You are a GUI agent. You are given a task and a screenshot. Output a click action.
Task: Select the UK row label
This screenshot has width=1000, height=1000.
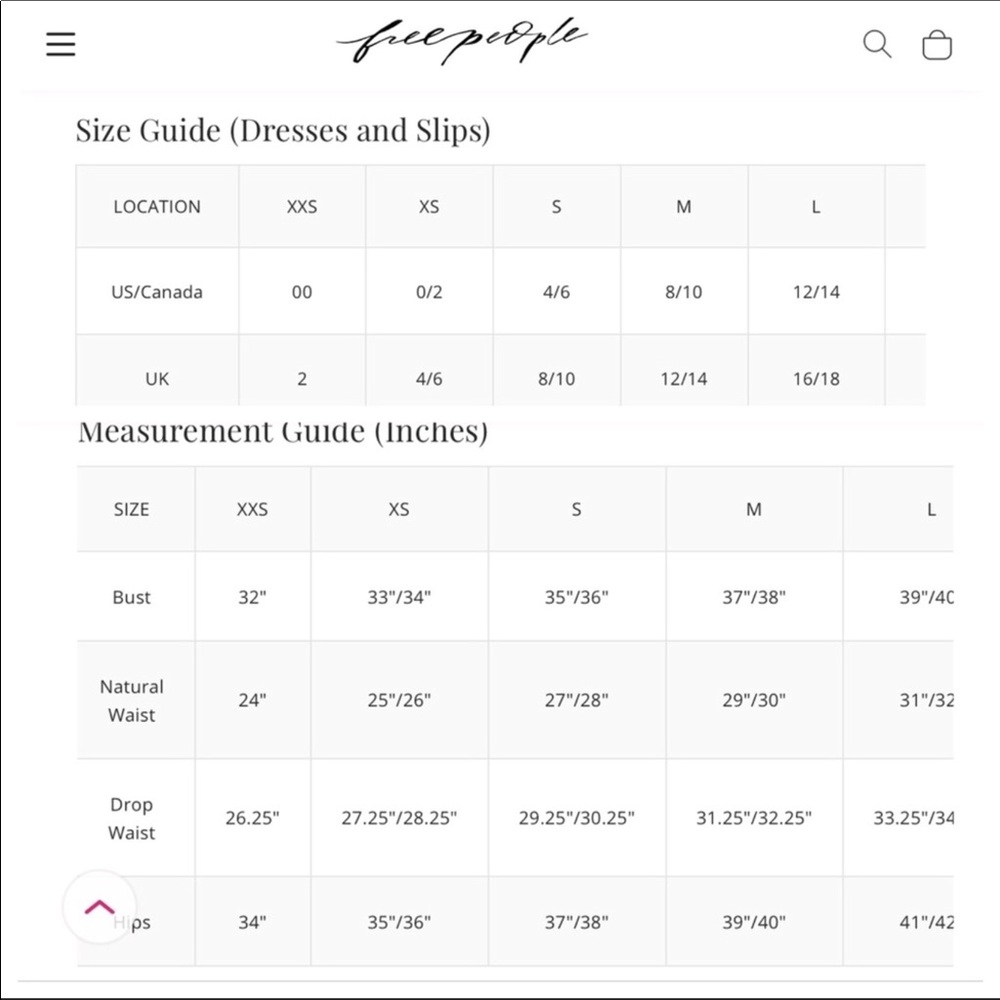[x=157, y=379]
